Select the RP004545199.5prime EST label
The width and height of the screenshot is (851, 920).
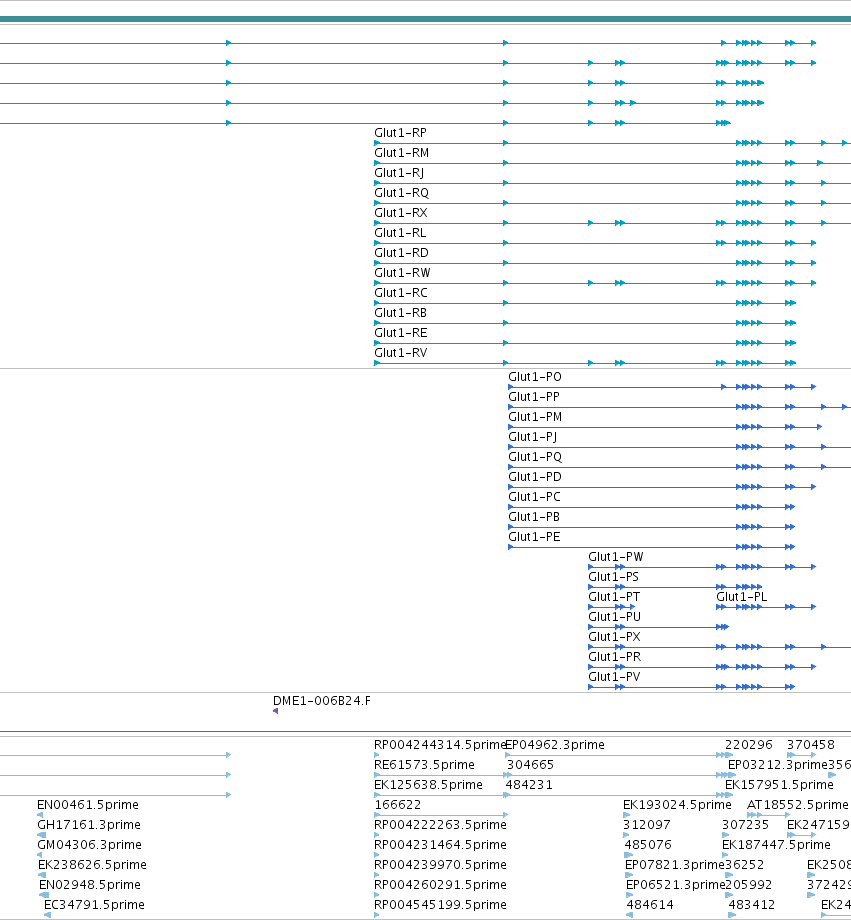[440, 904]
